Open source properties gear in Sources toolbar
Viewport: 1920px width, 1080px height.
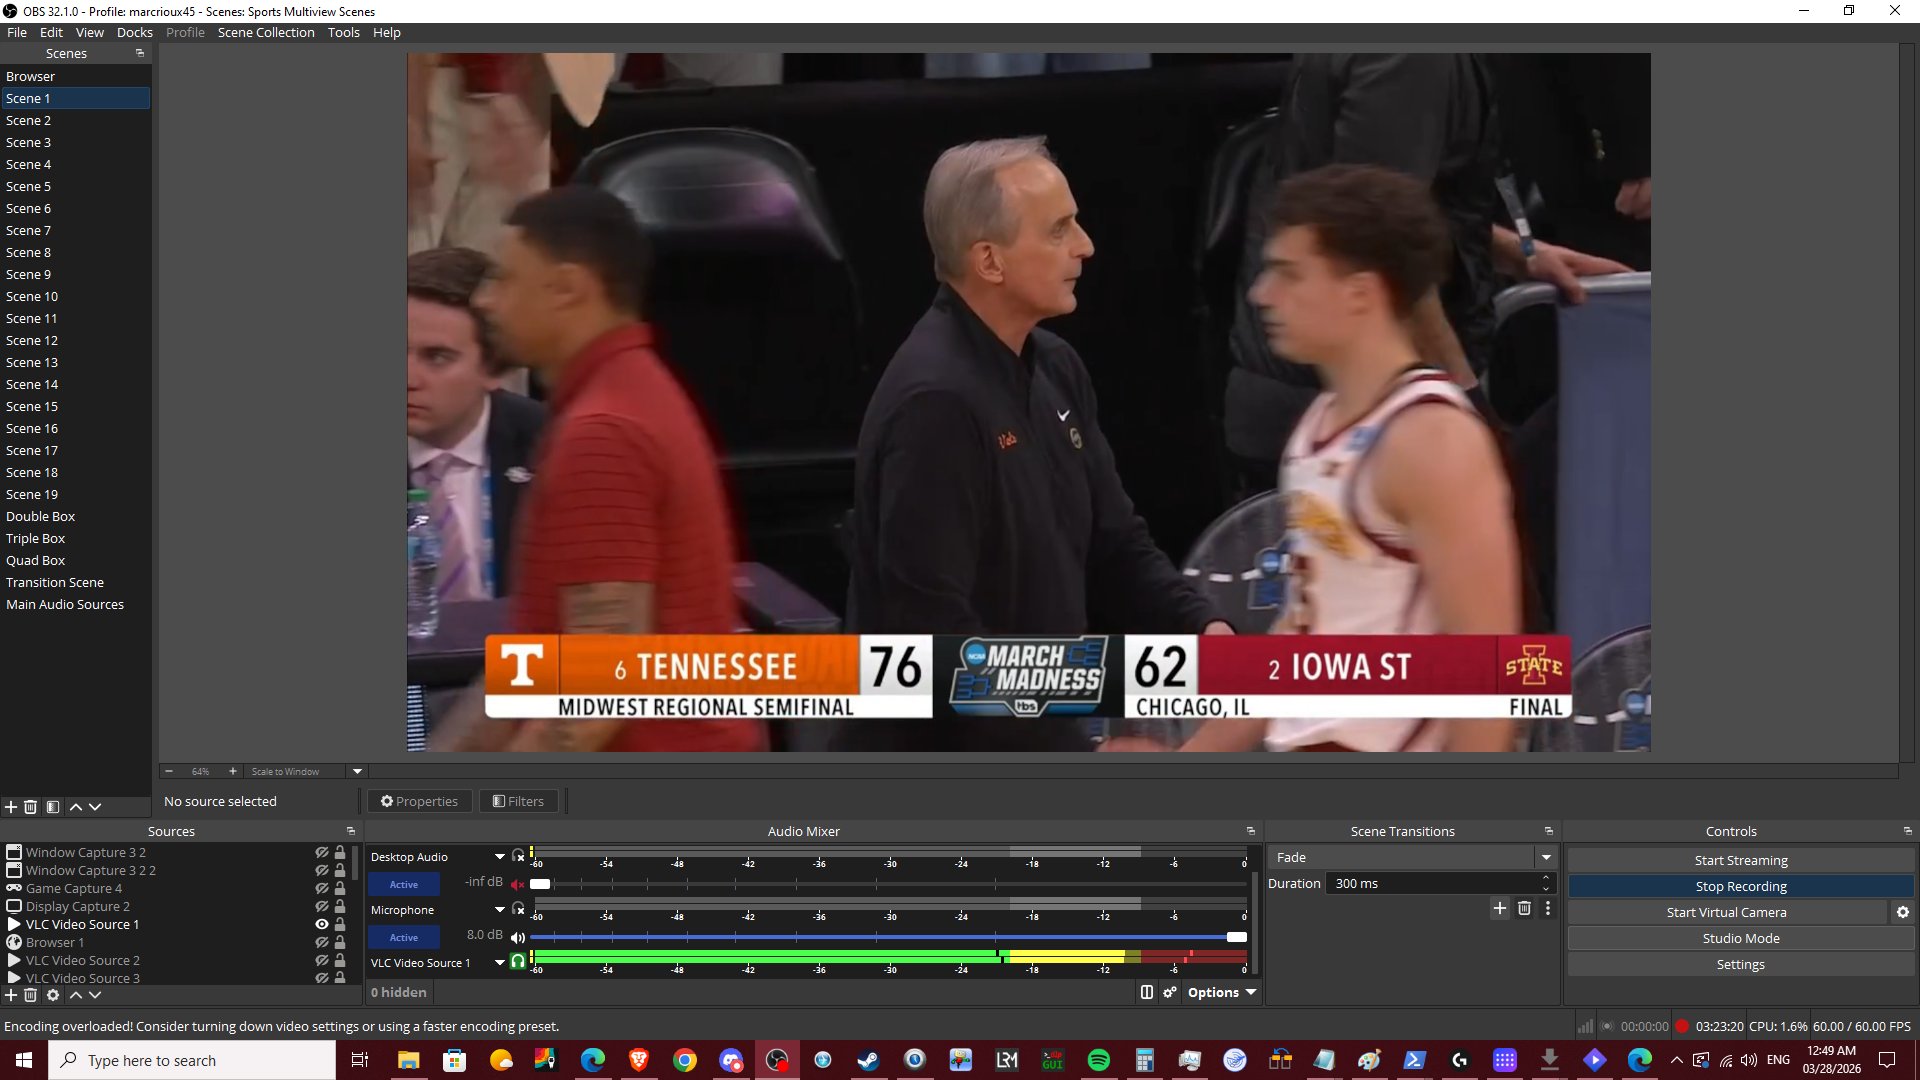pos(53,995)
